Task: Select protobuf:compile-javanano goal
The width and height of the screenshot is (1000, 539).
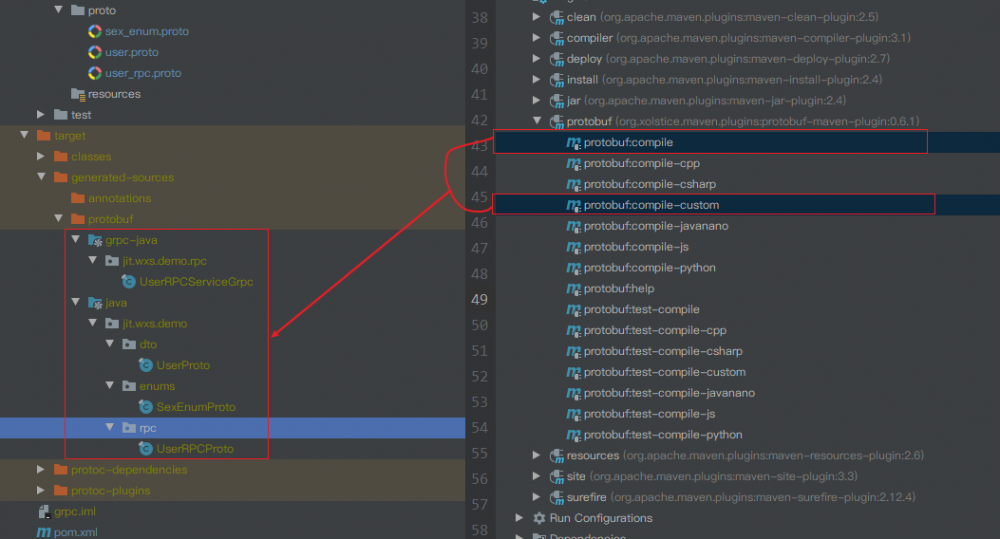Action: [656, 226]
